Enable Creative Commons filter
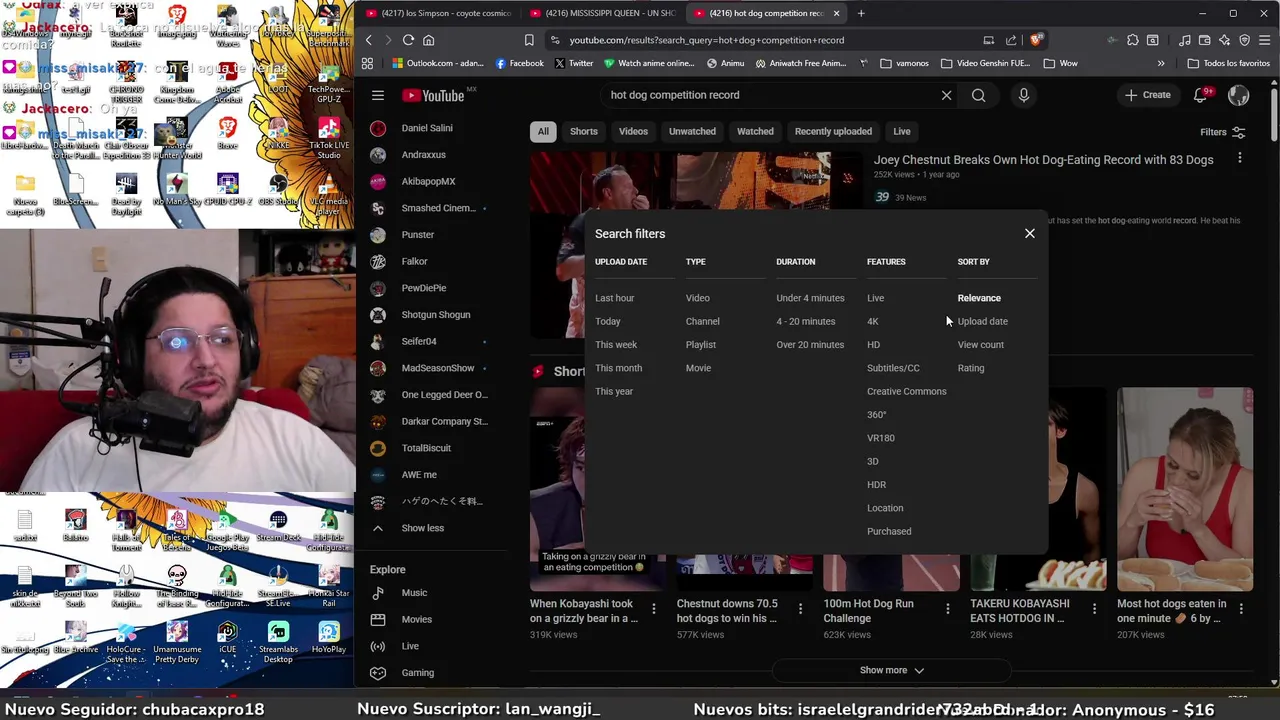Viewport: 1280px width, 720px height. coord(906,391)
